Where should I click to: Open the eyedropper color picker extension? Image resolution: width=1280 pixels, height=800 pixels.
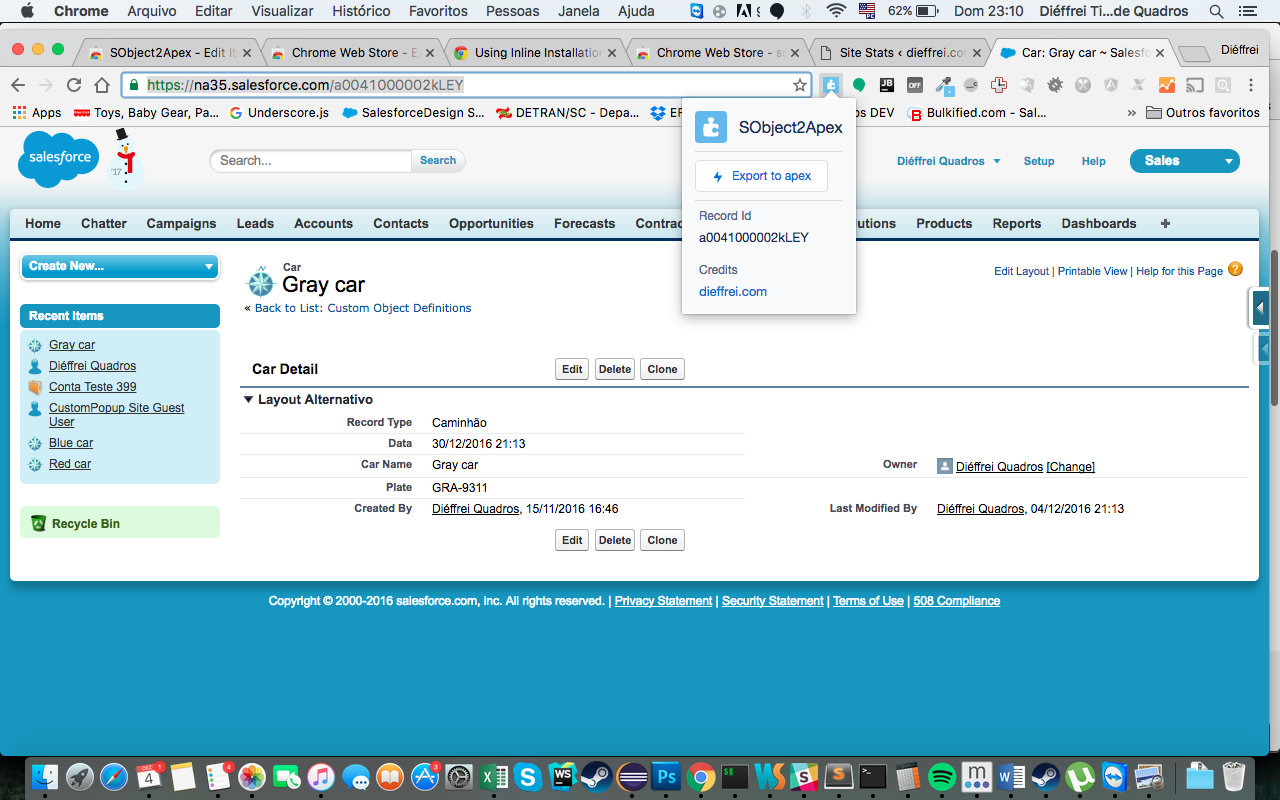943,85
